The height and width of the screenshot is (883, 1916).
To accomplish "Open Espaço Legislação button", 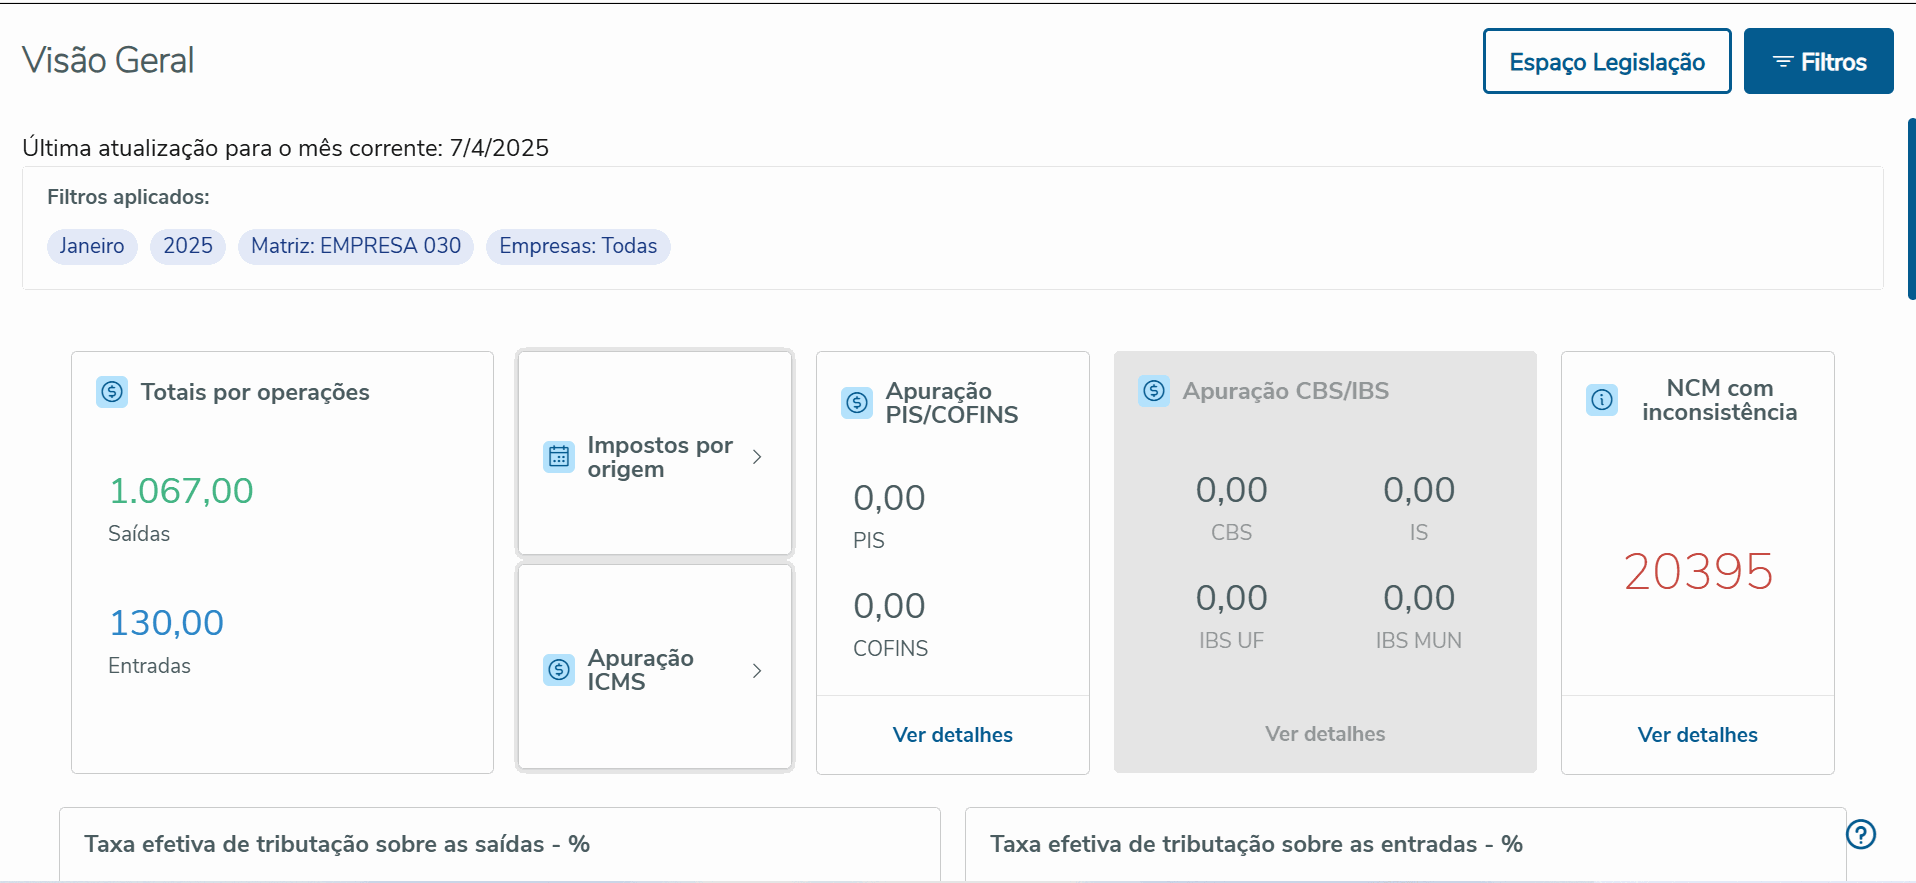I will tap(1607, 62).
